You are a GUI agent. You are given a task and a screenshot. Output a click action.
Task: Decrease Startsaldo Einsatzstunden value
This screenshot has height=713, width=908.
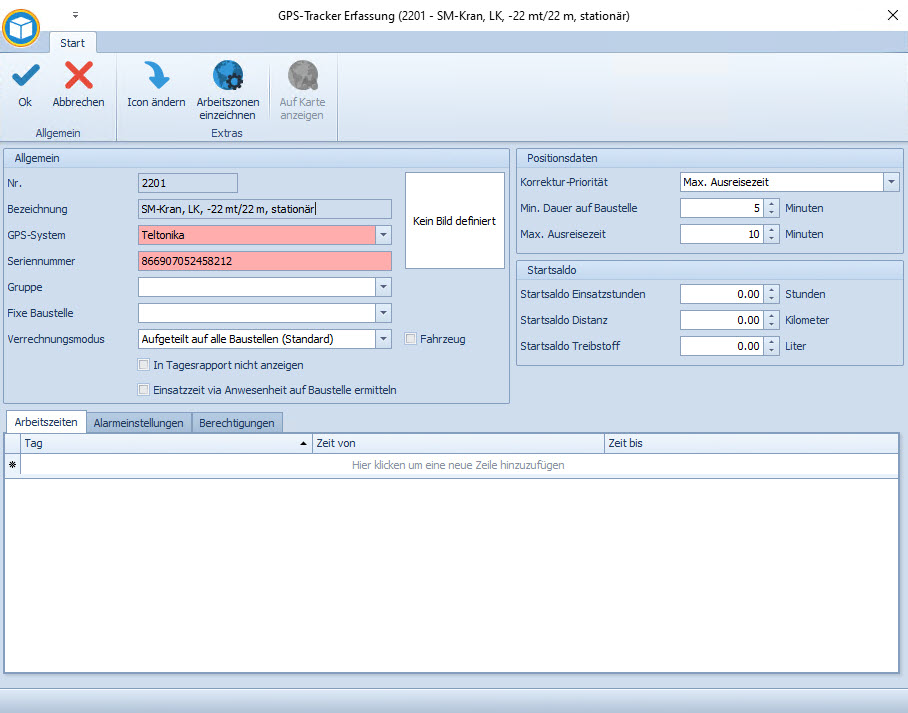pos(771,299)
